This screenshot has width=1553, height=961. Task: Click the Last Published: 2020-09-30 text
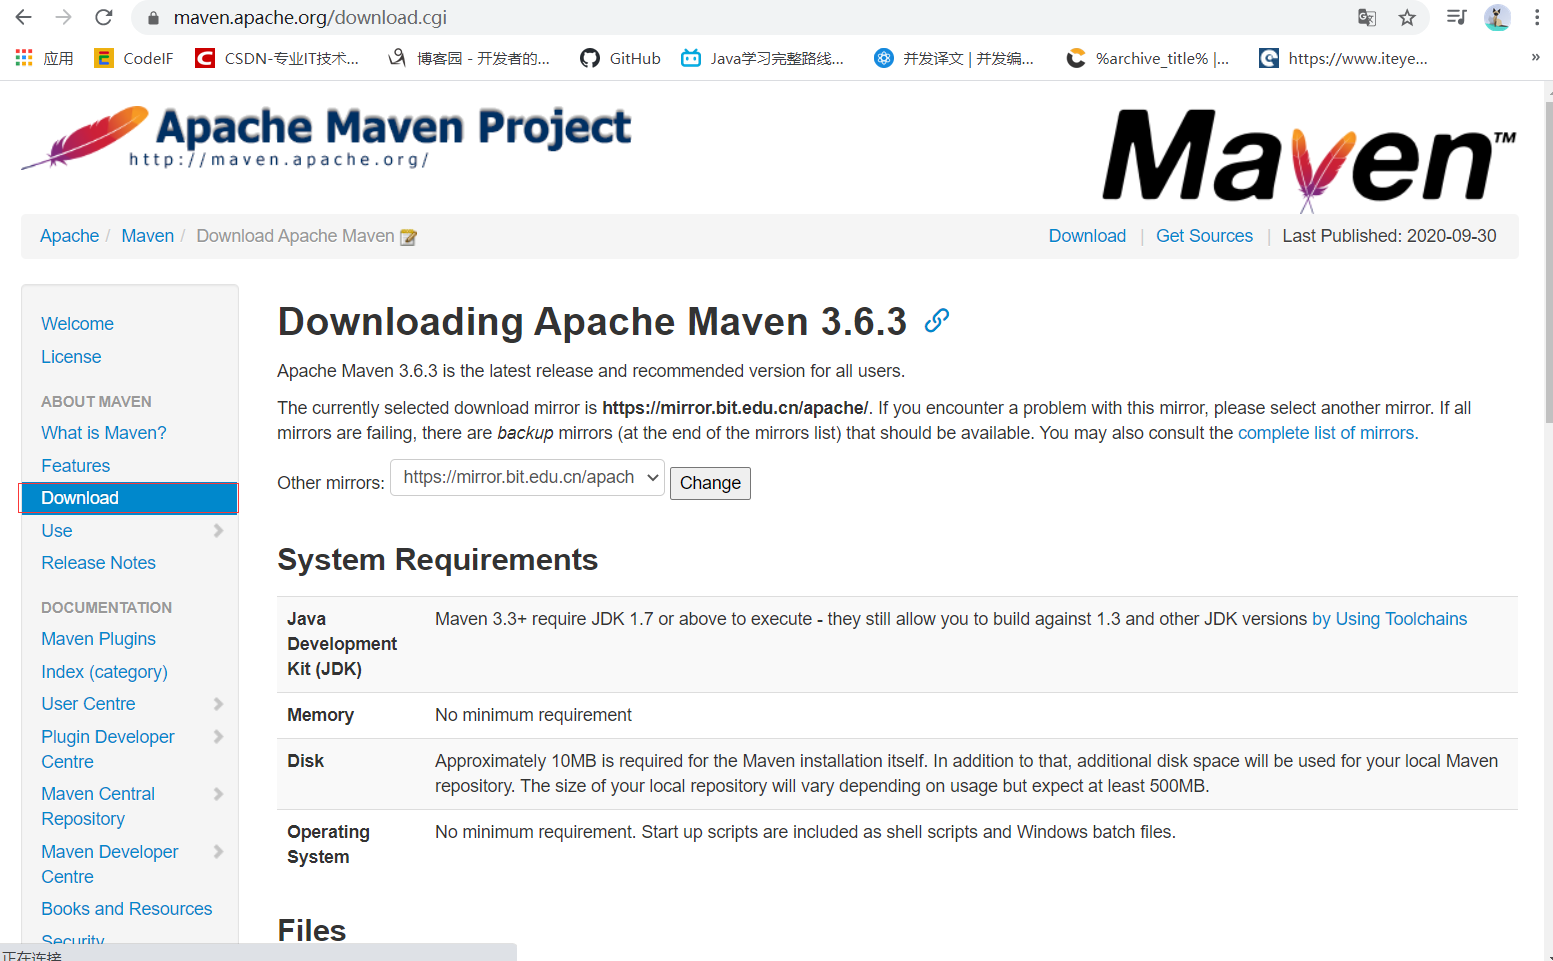pos(1389,236)
